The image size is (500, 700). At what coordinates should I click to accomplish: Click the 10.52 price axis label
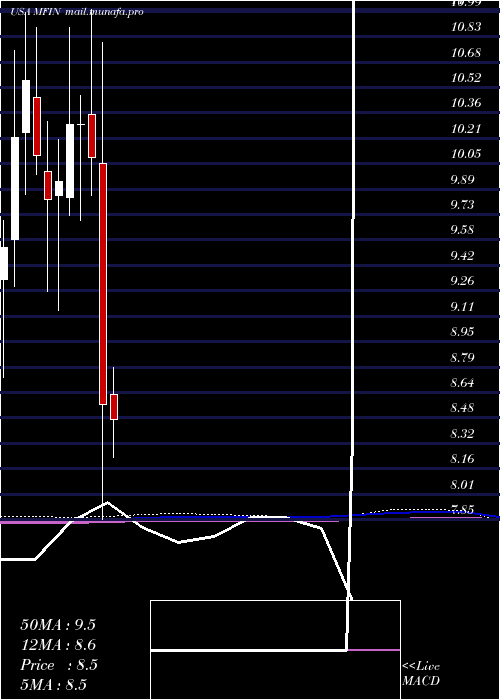(466, 78)
